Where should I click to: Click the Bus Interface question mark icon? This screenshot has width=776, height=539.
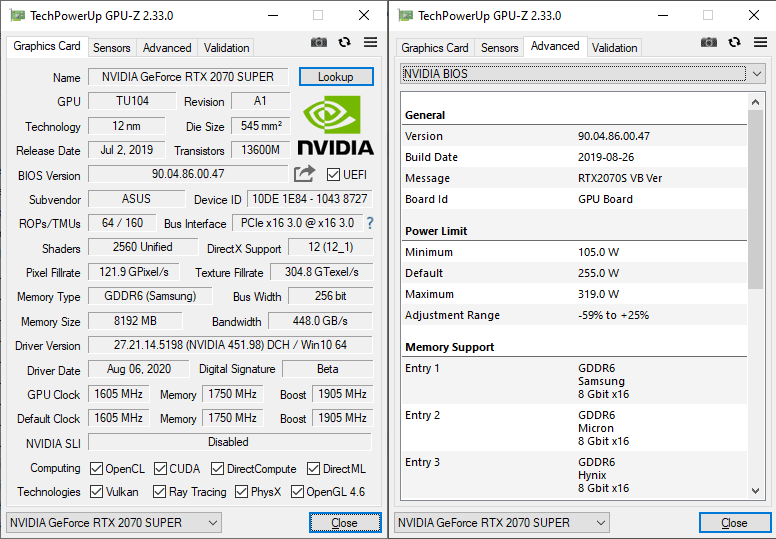coord(370,223)
